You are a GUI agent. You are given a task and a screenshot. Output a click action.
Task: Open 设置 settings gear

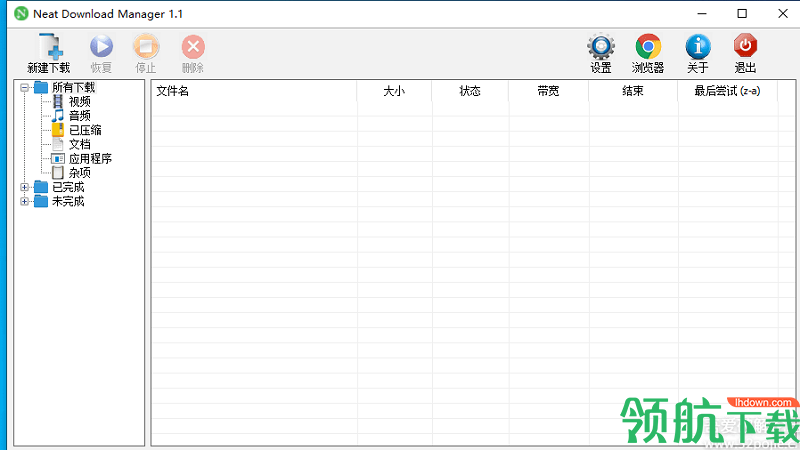click(601, 46)
